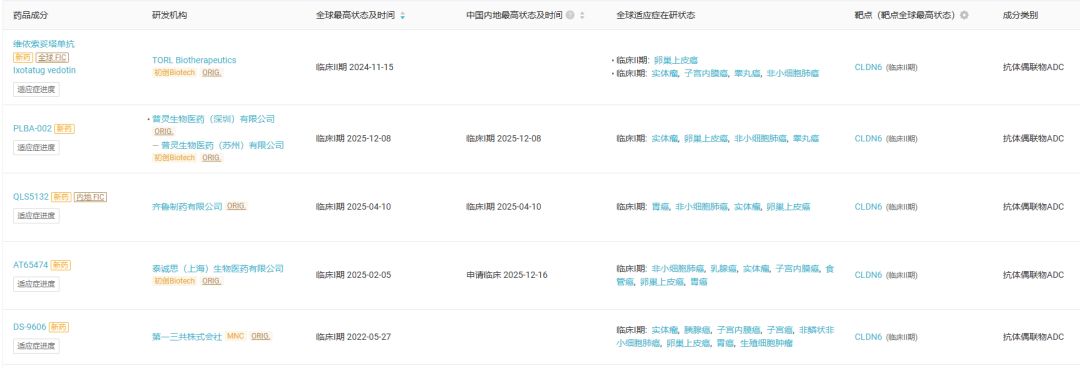The height and width of the screenshot is (368, 1080).
Task: Click the MNC tag beside 第一三共株式会社
Action: click(x=235, y=336)
